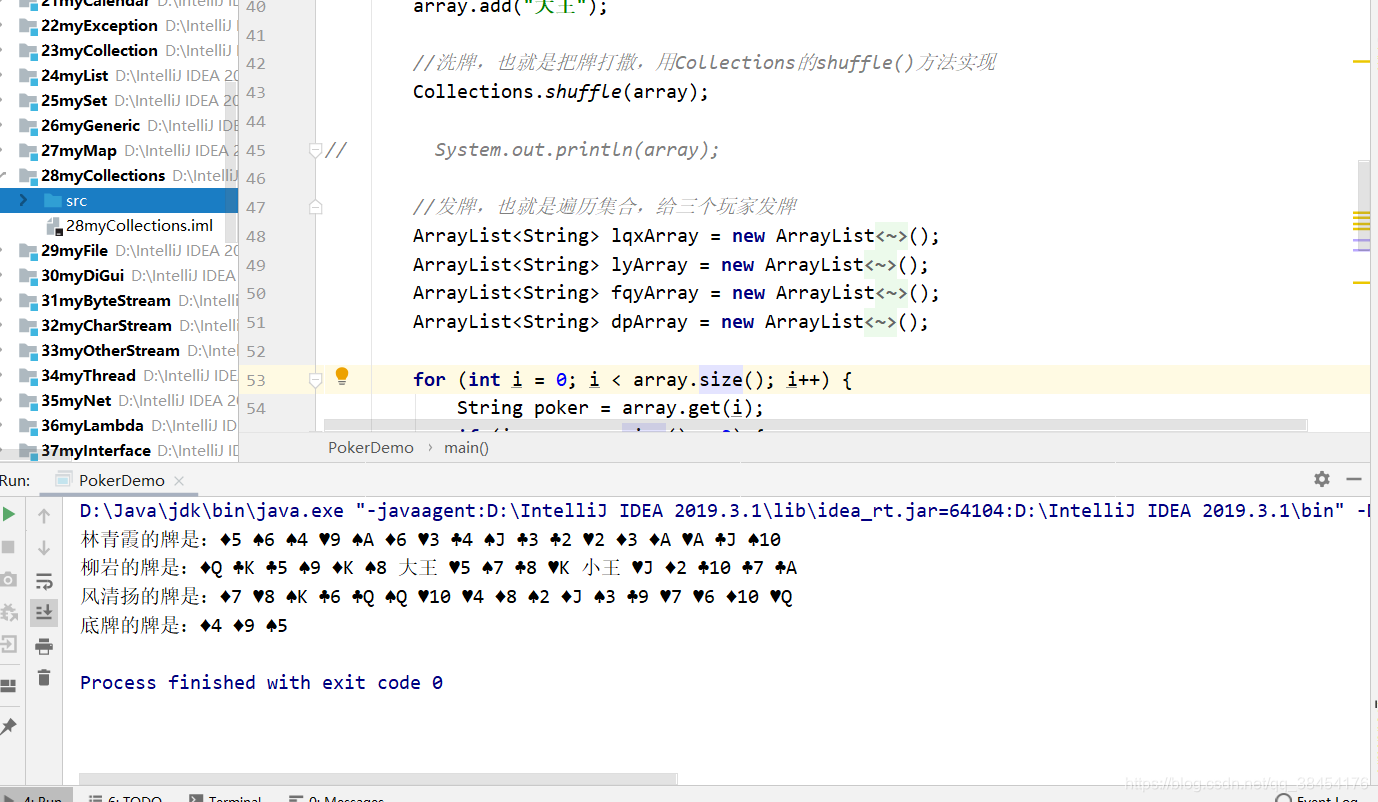The image size is (1378, 802).
Task: Click the console horizontal scrollbar
Action: point(378,778)
